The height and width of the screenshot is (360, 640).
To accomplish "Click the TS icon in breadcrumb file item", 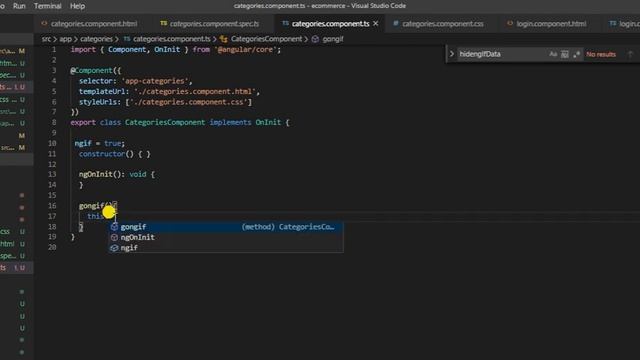I will tap(127, 39).
